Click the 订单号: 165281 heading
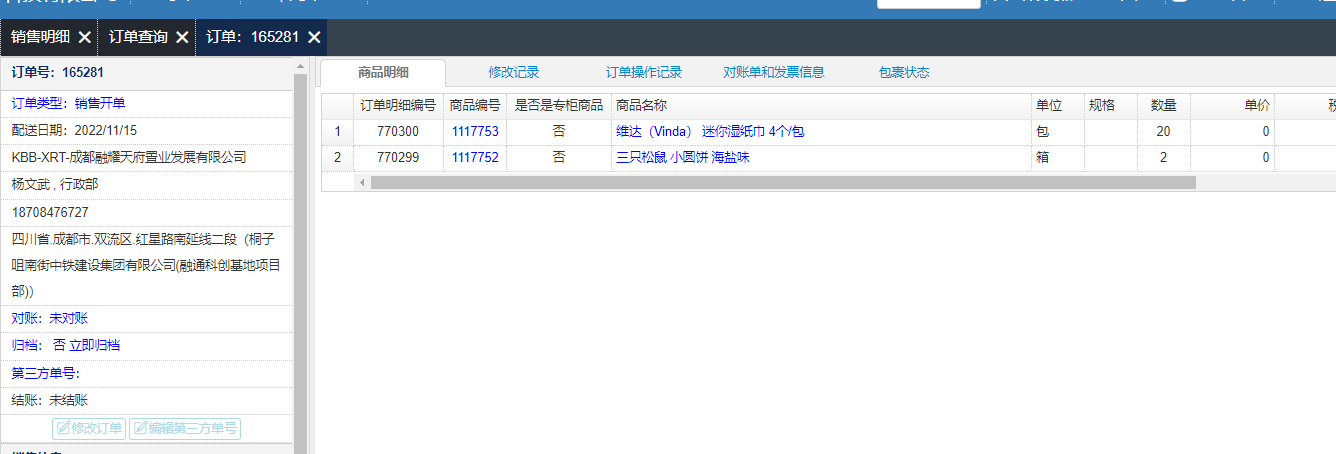1336x454 pixels. pos(58,72)
